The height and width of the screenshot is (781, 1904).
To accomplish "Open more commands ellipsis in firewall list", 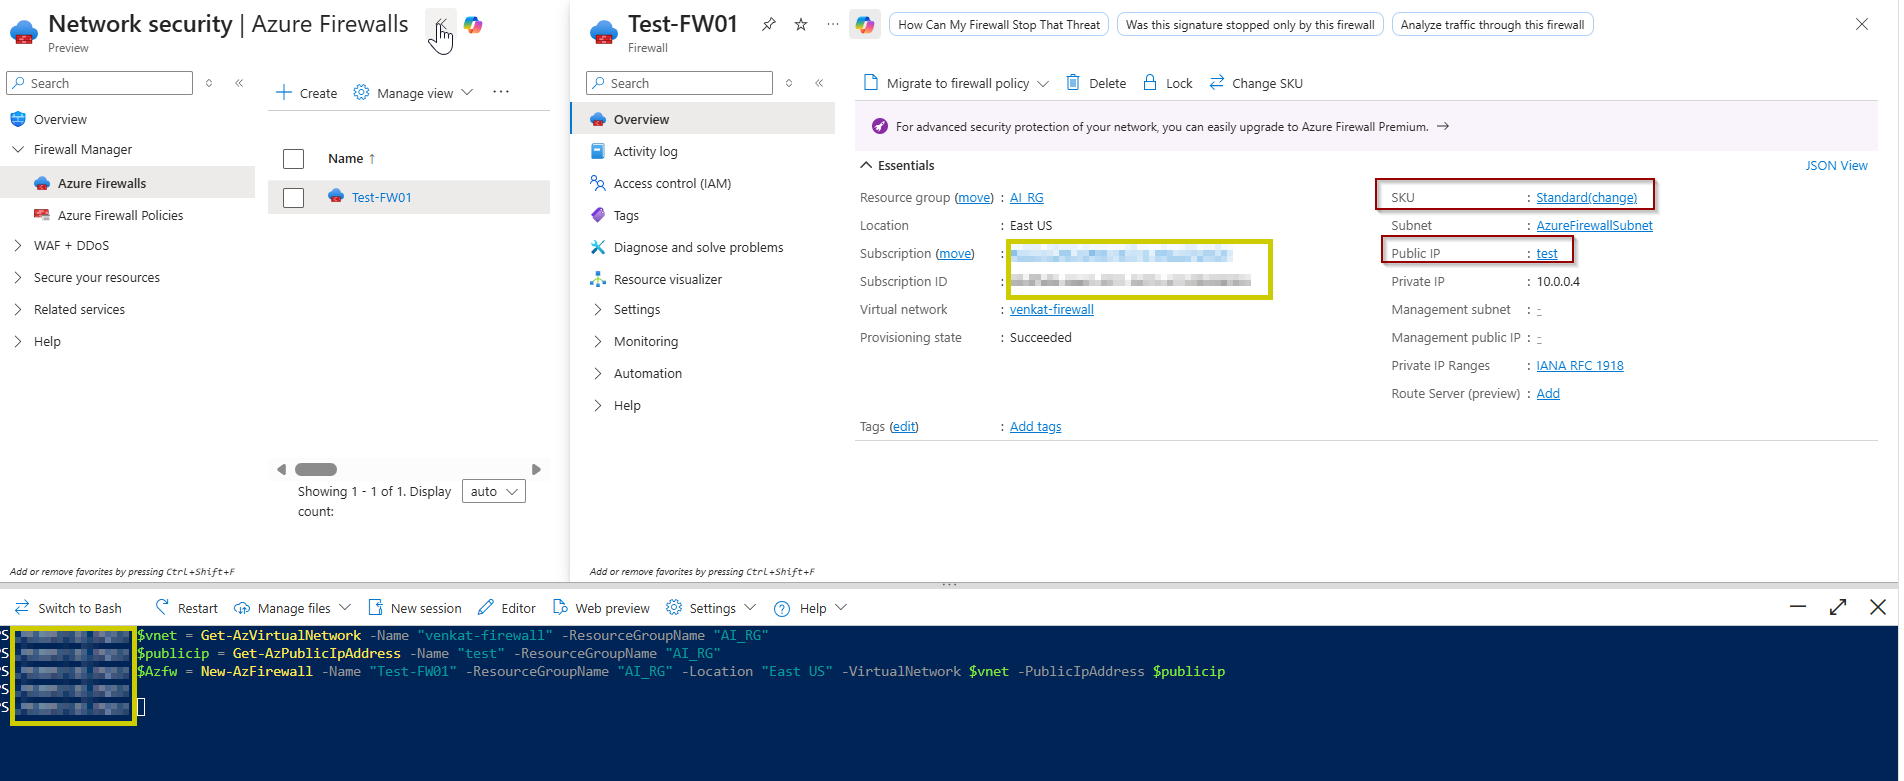I will (501, 92).
